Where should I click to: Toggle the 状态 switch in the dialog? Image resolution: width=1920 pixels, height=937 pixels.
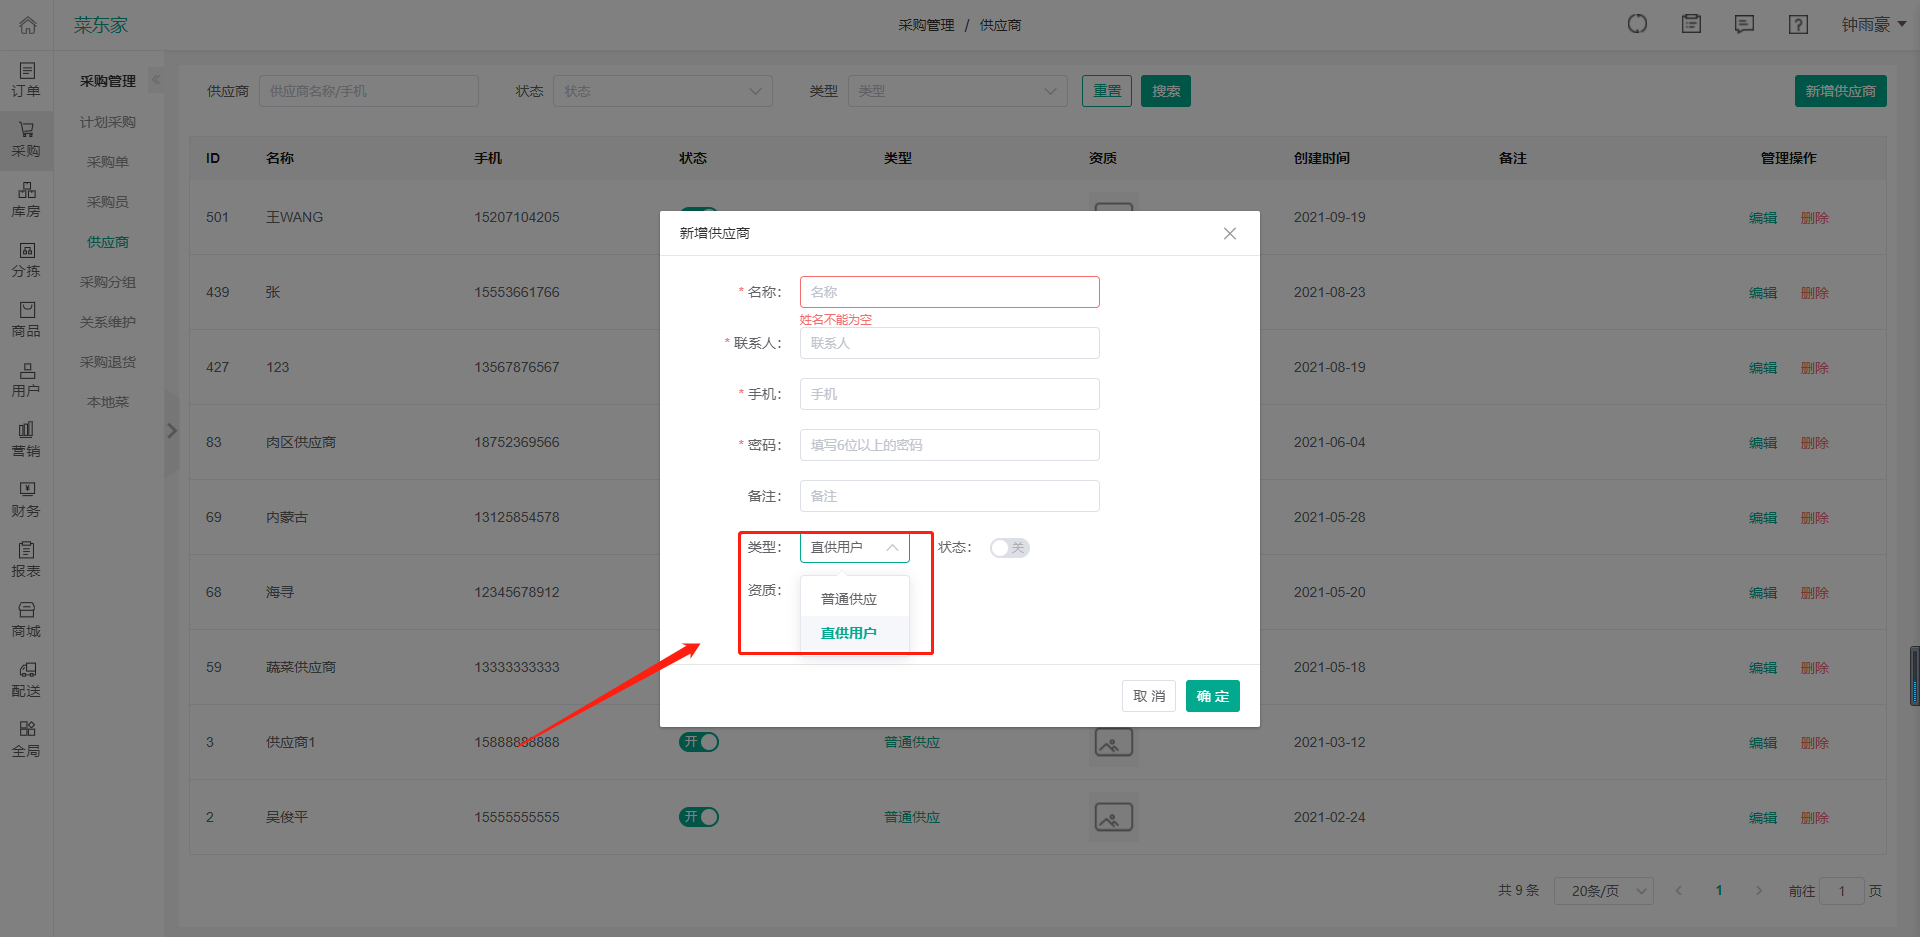pyautogui.click(x=1009, y=548)
